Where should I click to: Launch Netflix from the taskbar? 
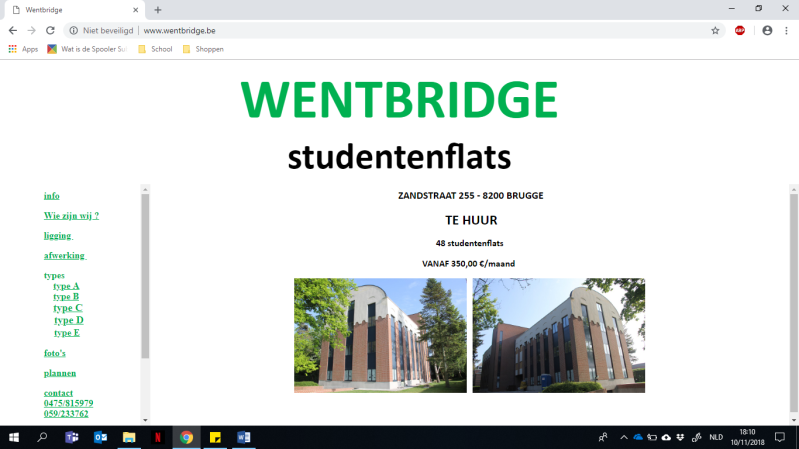(x=158, y=437)
